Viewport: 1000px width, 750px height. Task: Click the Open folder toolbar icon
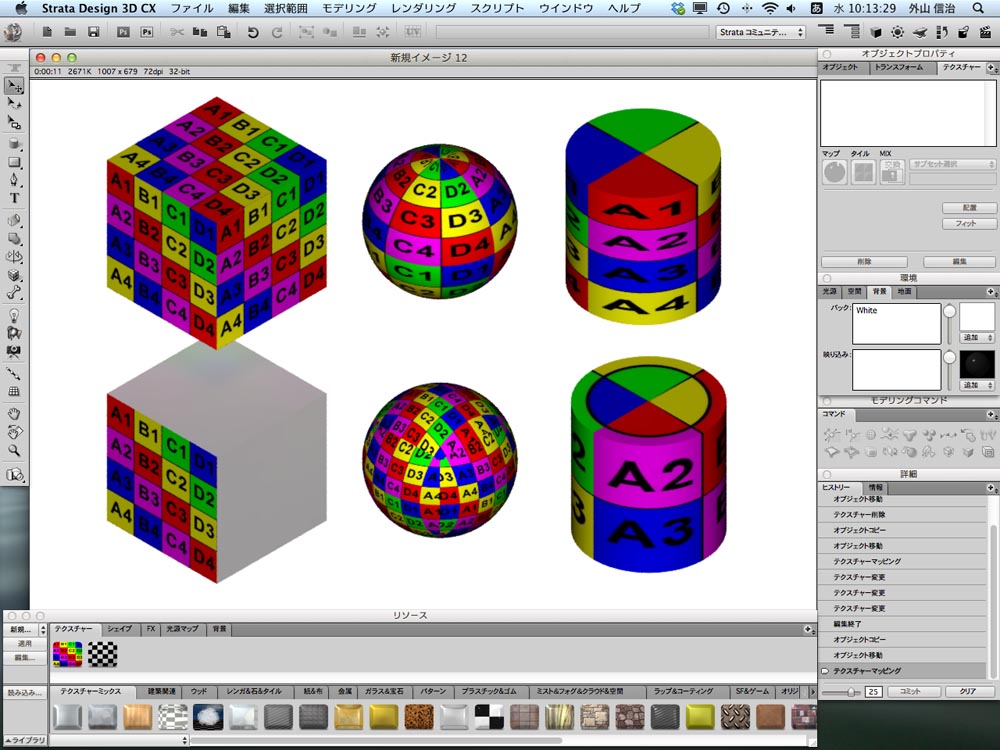70,32
